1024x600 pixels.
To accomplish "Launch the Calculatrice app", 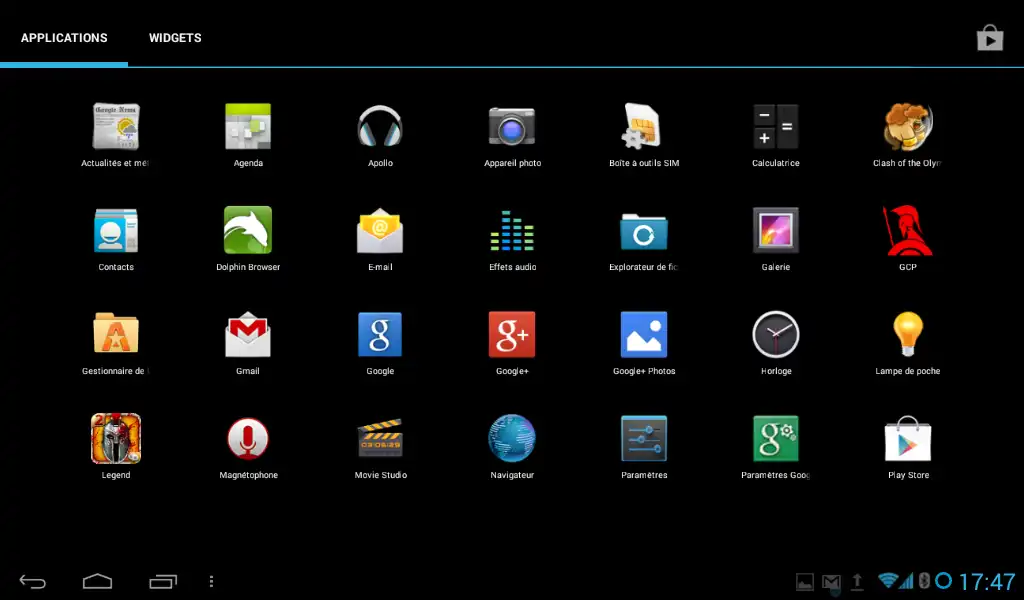I will (776, 126).
